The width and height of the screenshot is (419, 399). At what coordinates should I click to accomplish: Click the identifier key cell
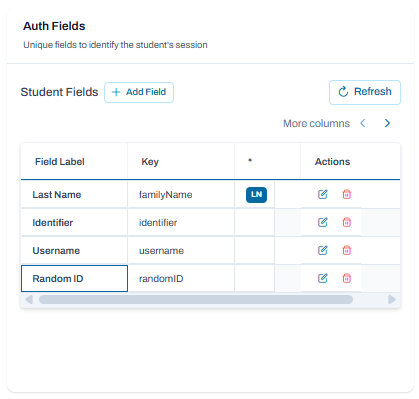coord(181,223)
